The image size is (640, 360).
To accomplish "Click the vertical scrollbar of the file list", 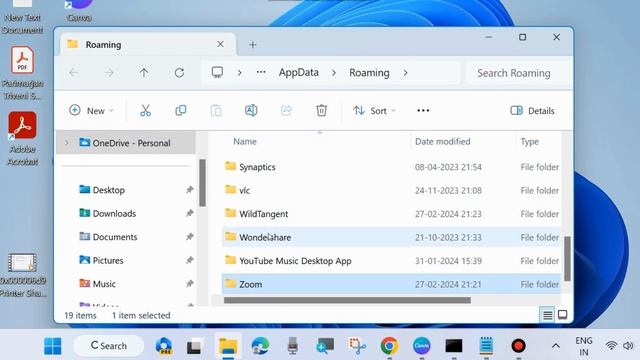I will (x=567, y=259).
